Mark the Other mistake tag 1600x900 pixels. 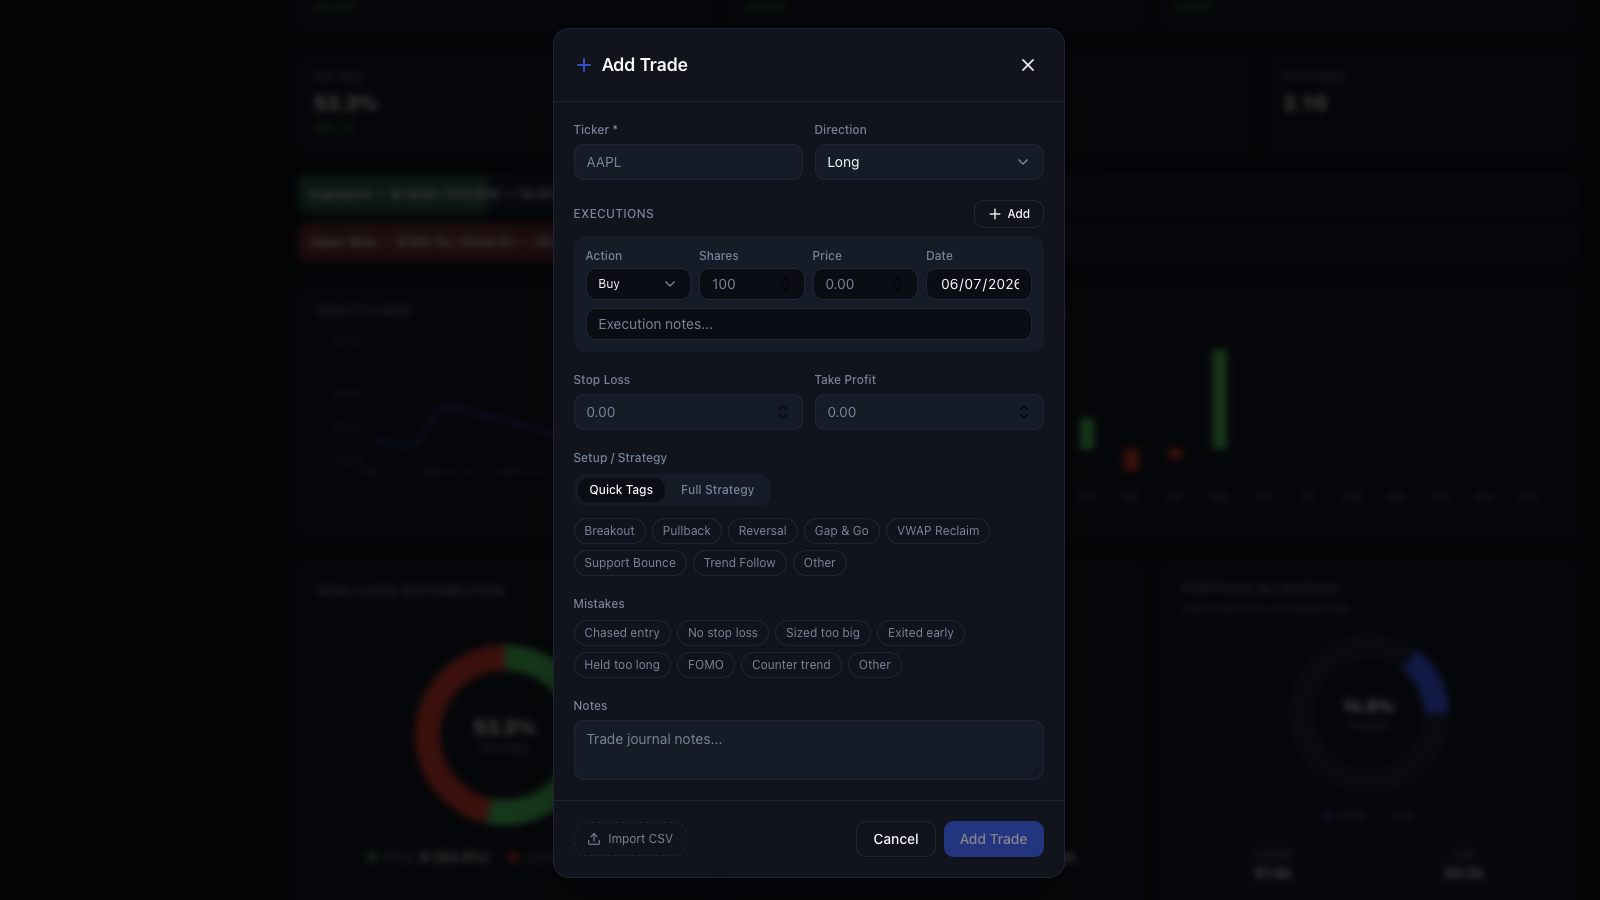pos(875,665)
